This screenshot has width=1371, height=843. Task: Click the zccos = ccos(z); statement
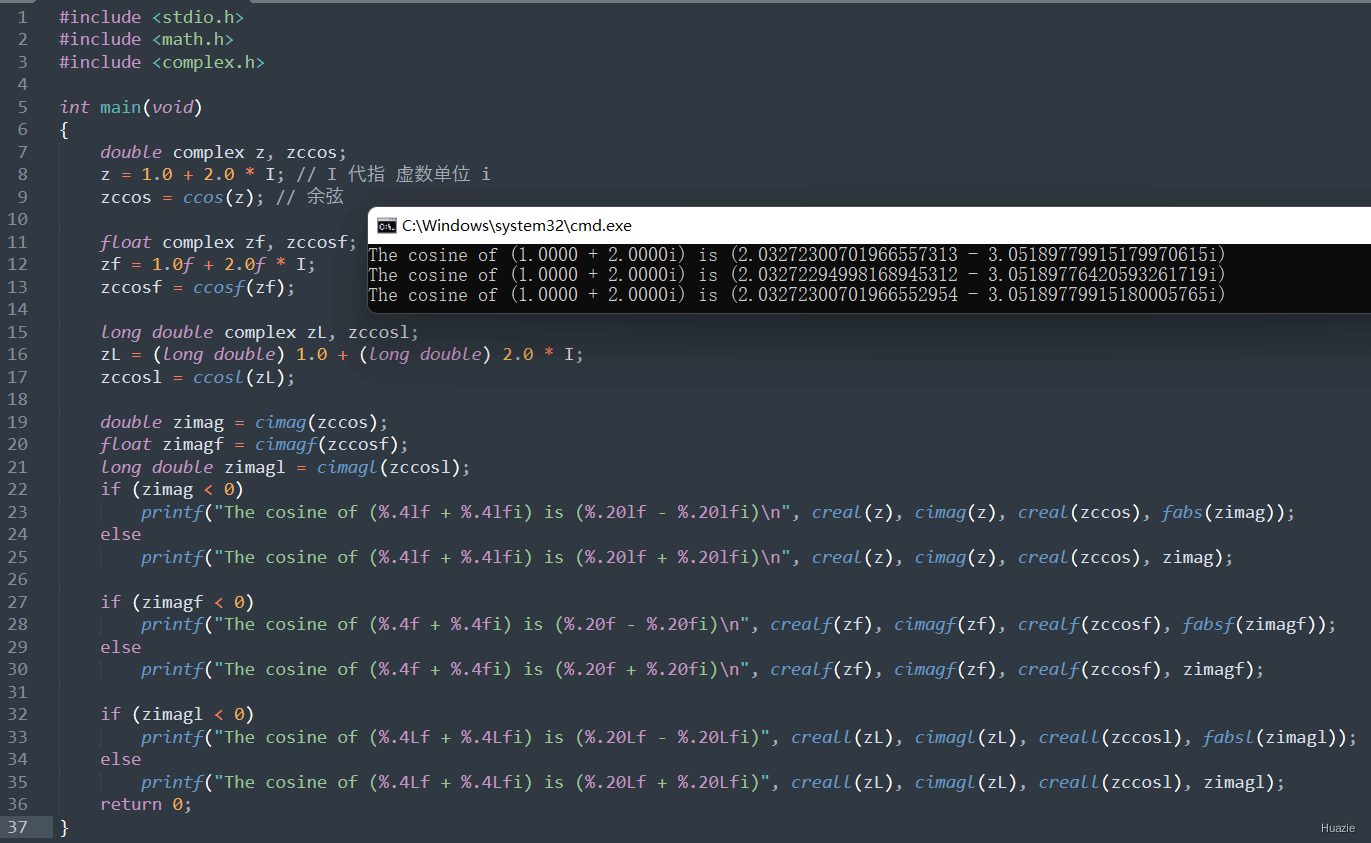coord(182,197)
